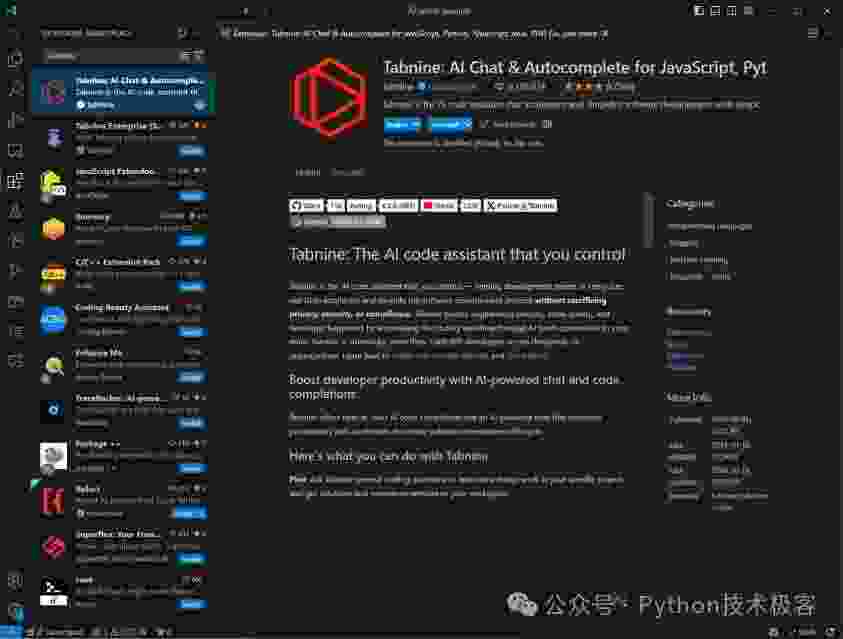Click the large red Tabnine logo

point(329,97)
